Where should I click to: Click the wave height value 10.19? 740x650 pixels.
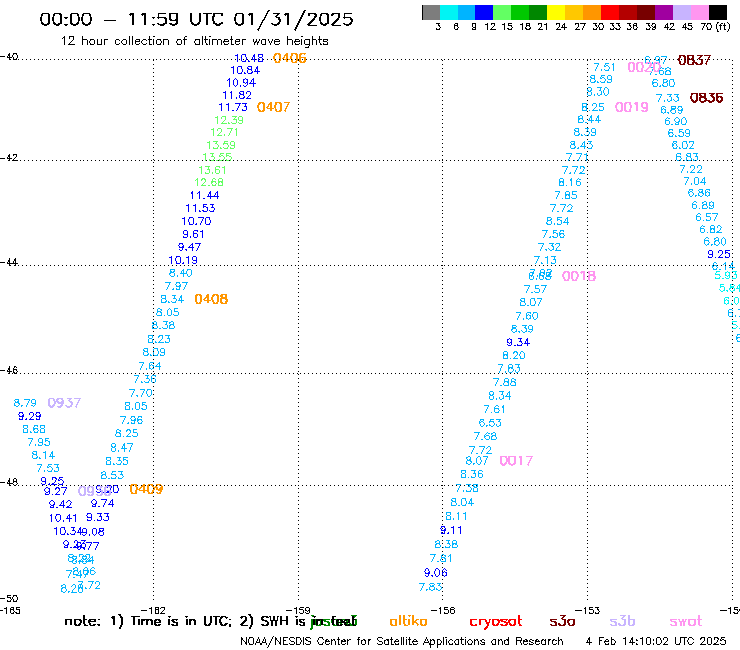tap(183, 260)
